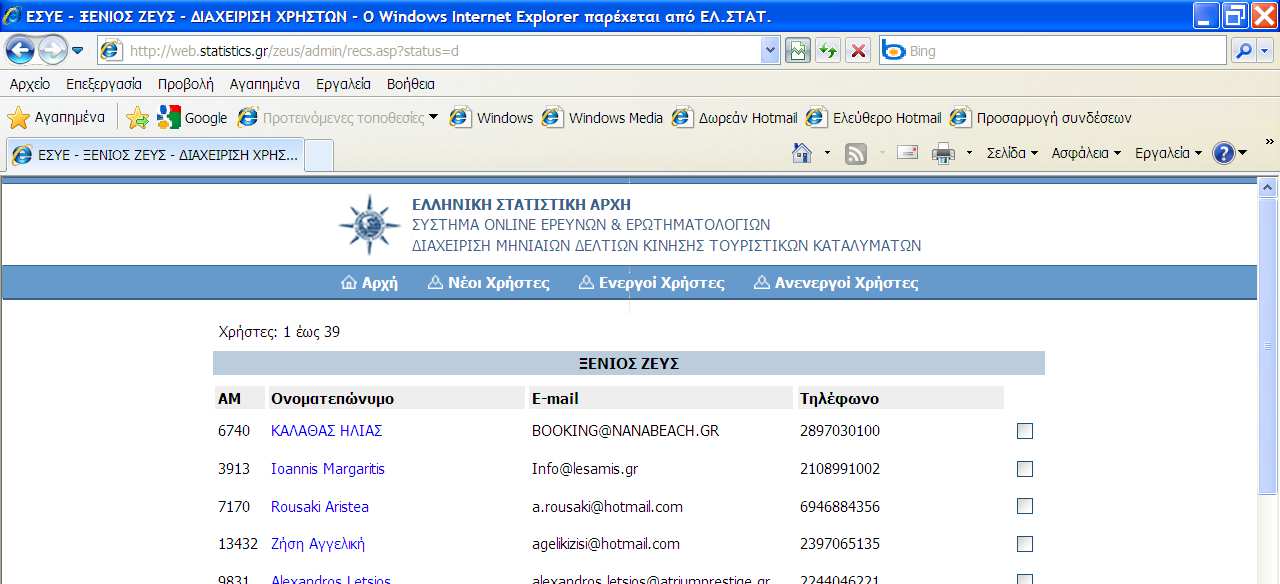This screenshot has height=584, width=1280.
Task: Open the Google favorites link
Action: point(193,118)
